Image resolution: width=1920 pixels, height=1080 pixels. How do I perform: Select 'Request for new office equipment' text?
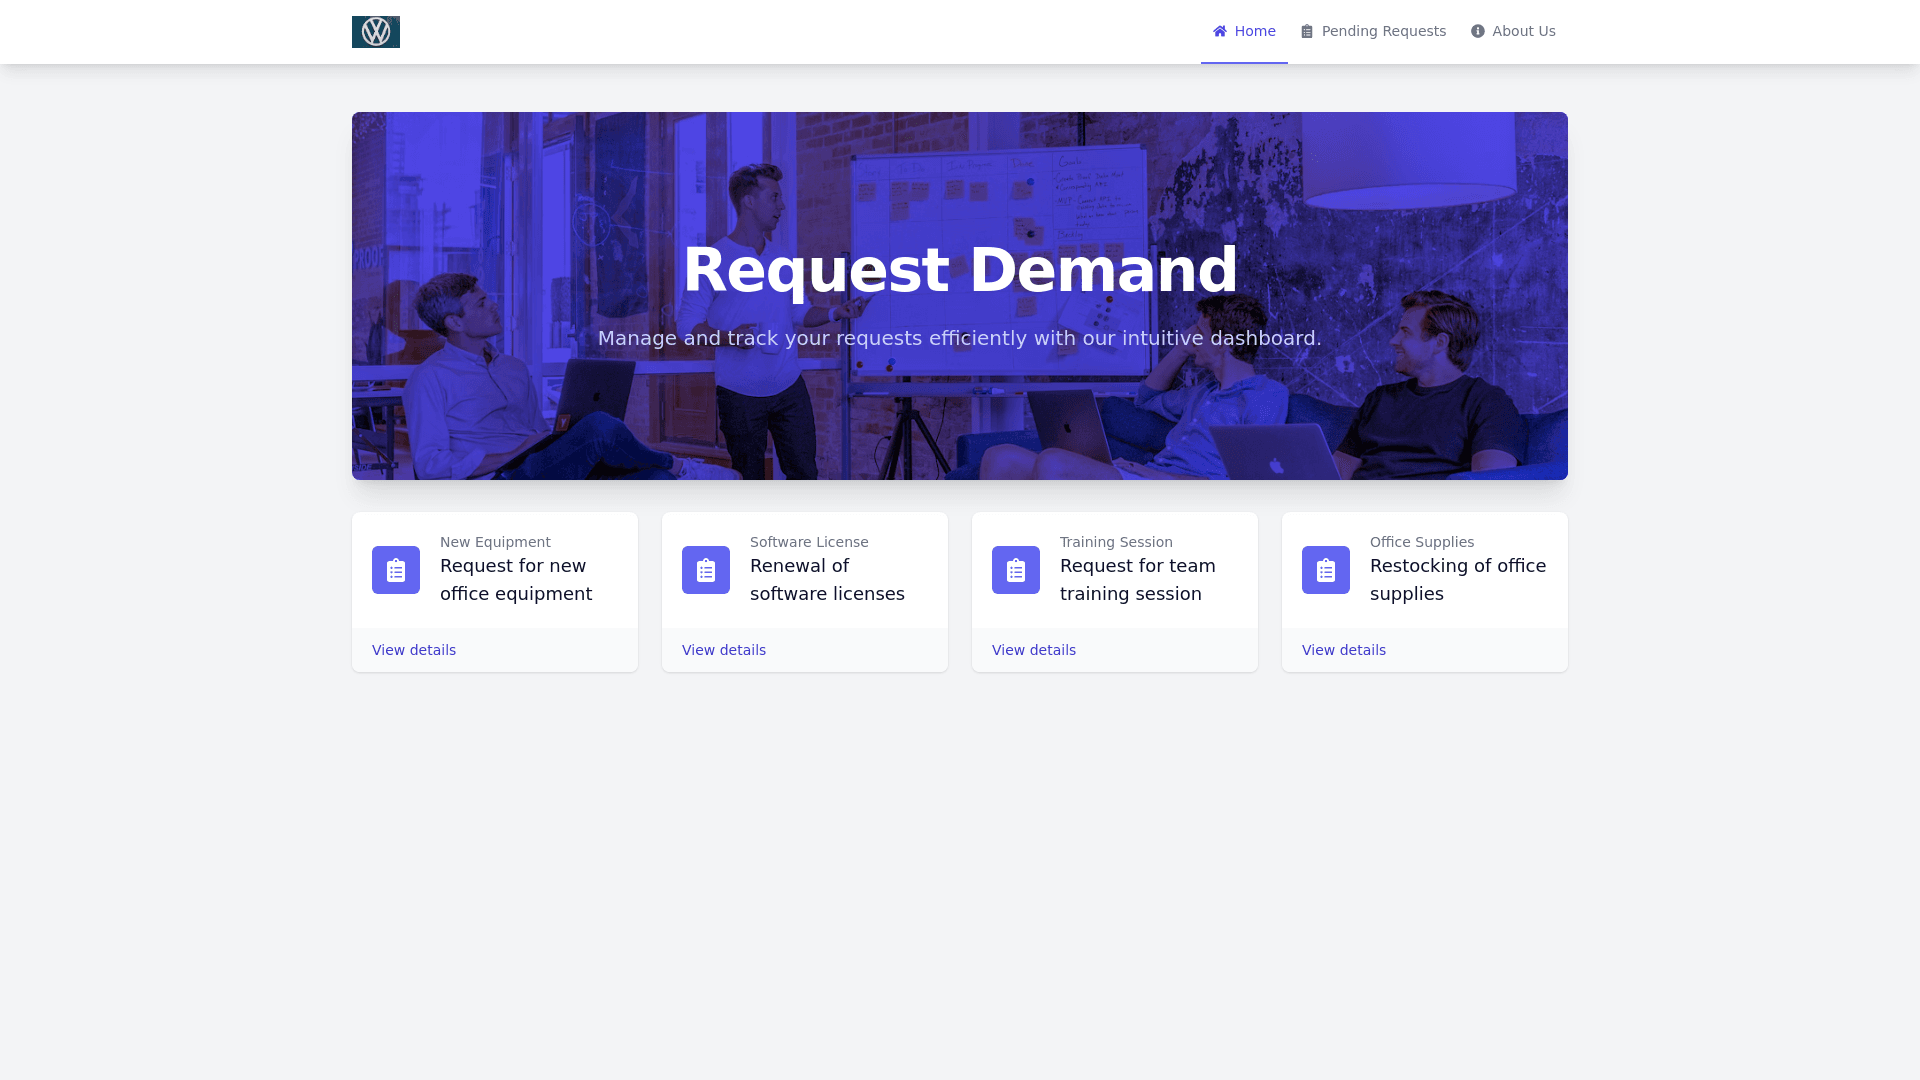click(516, 580)
